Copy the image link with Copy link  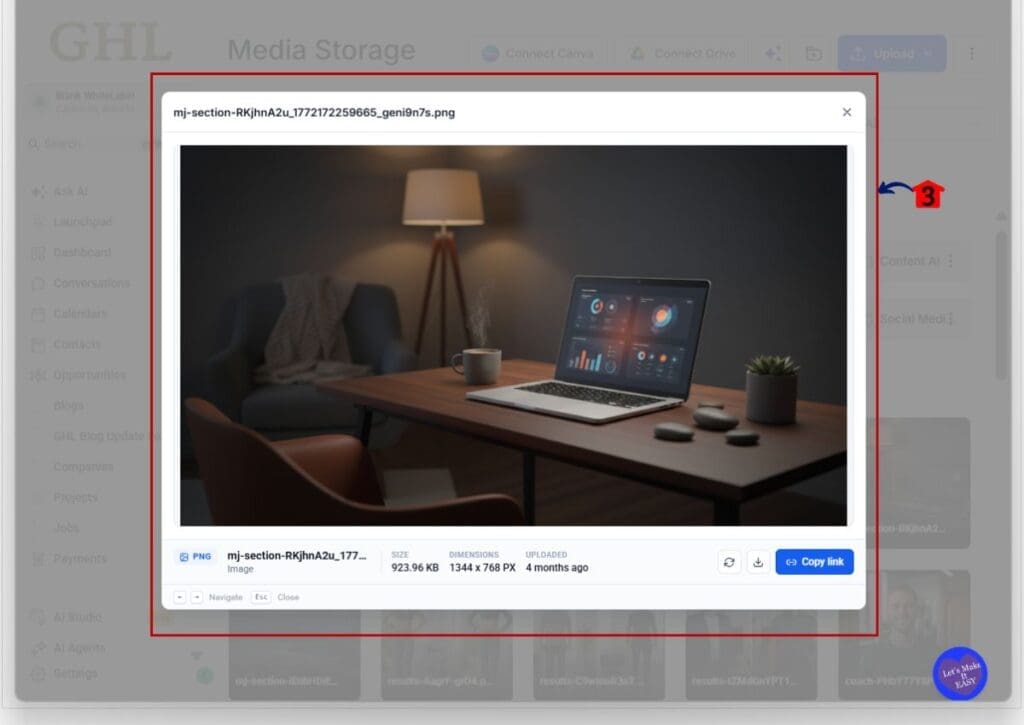(814, 562)
